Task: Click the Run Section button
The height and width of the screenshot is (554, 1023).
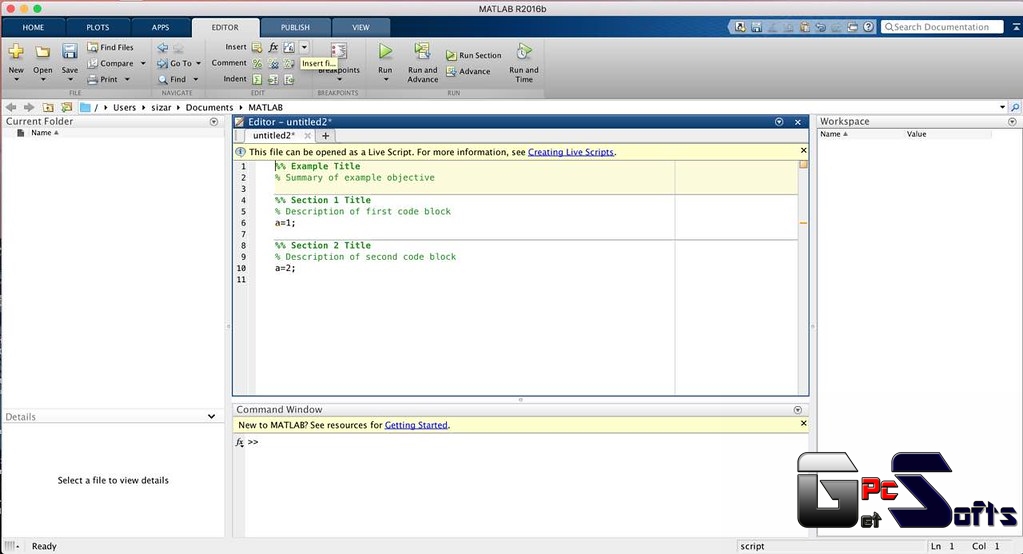Action: (x=474, y=55)
